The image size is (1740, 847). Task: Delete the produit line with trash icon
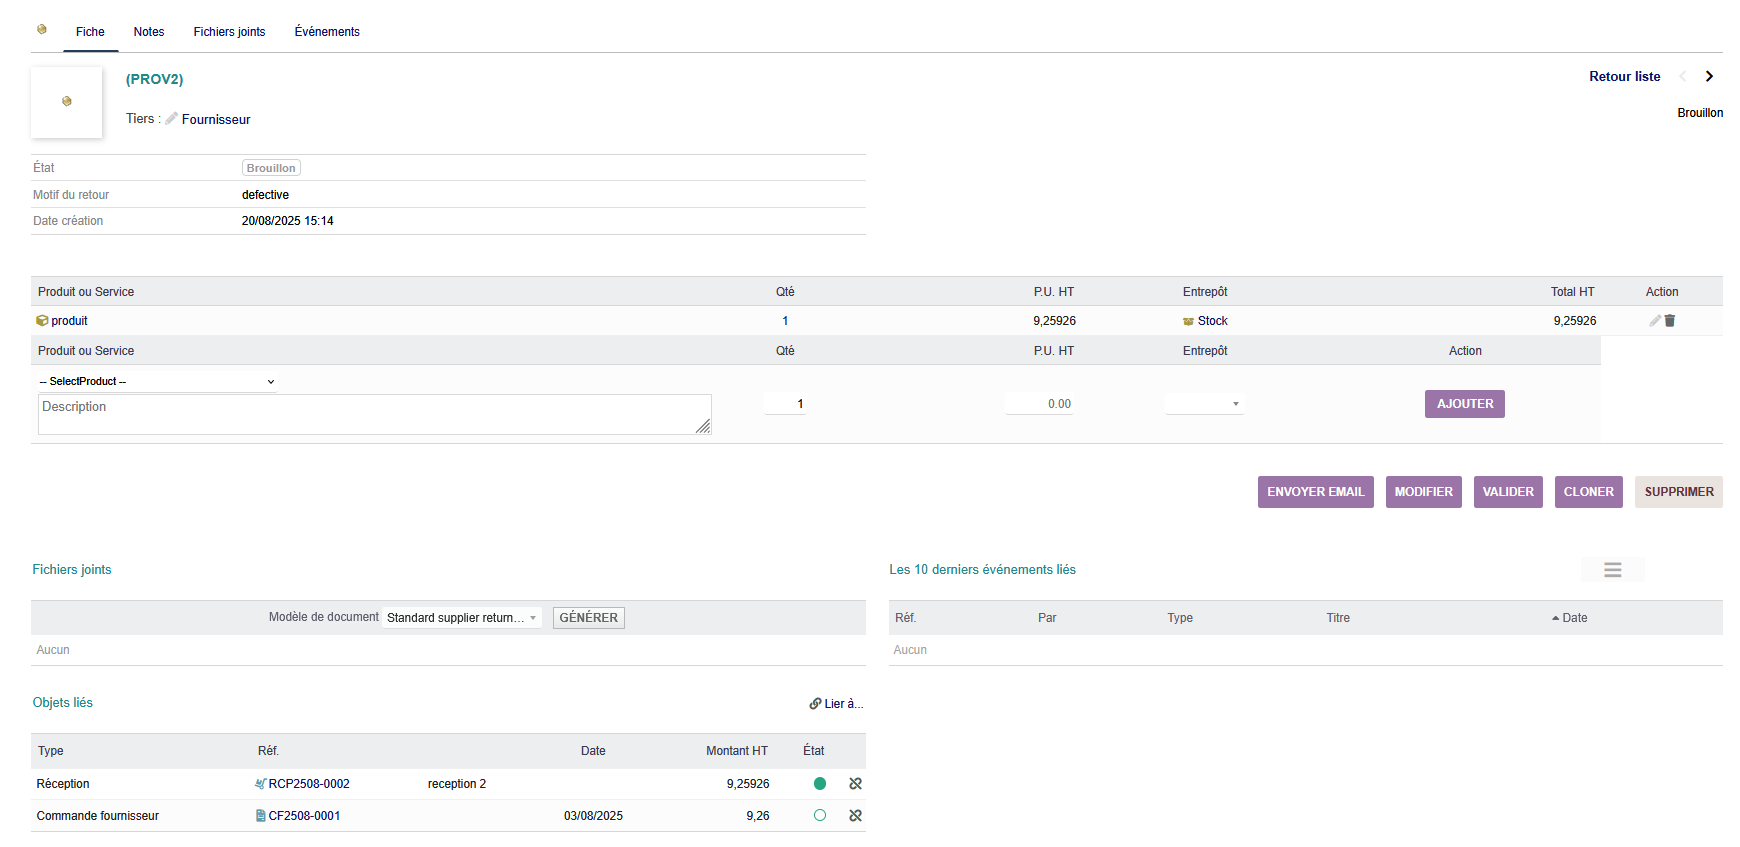click(1670, 321)
